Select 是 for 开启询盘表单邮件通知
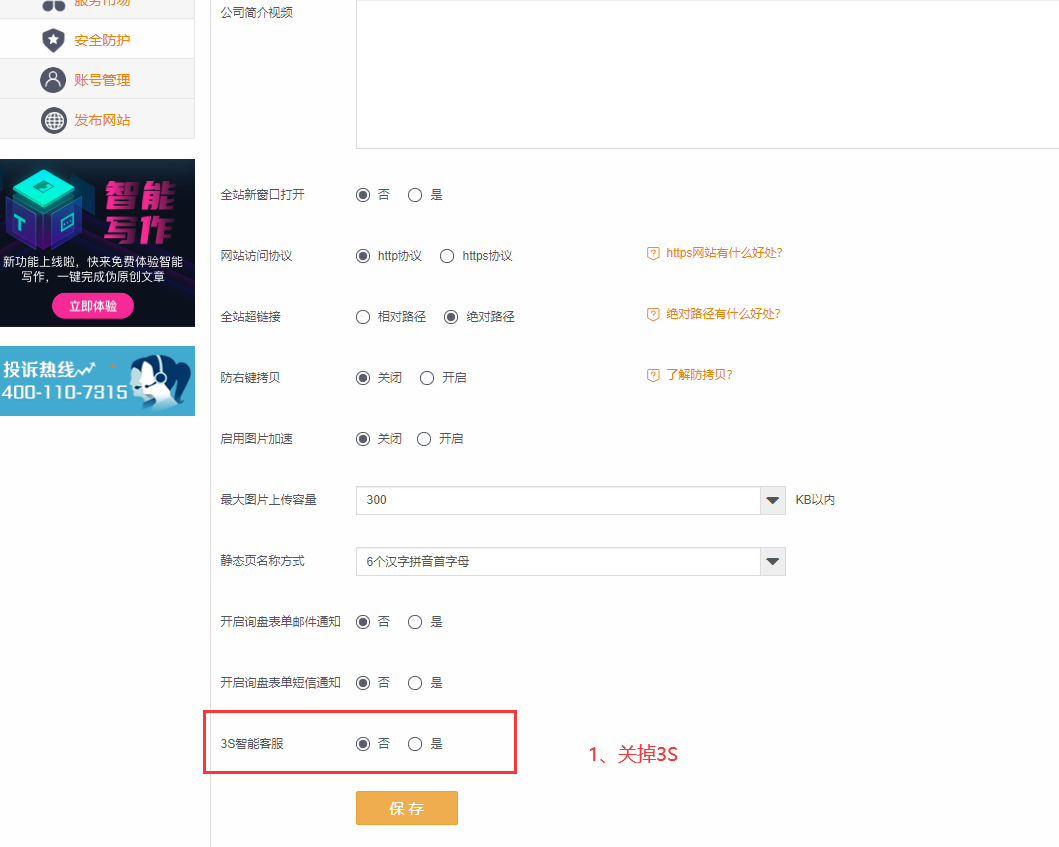This screenshot has width=1059, height=847. click(x=415, y=622)
